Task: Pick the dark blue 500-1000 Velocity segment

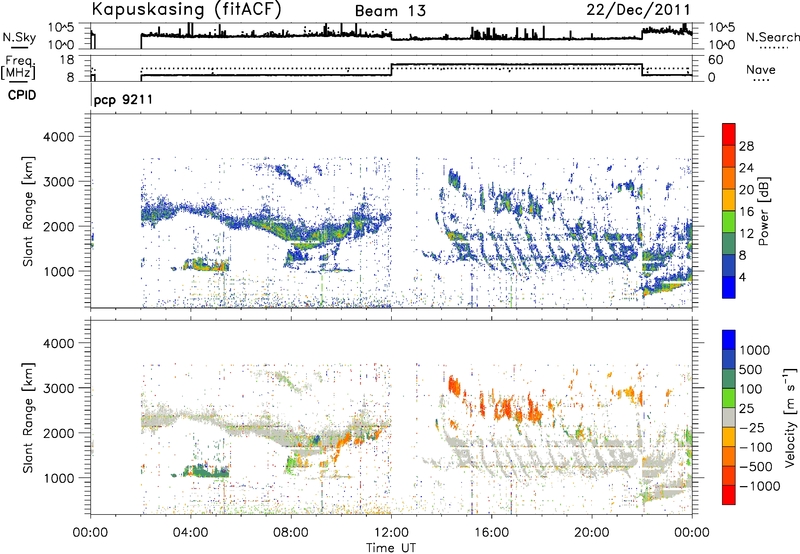Action: 729,359
